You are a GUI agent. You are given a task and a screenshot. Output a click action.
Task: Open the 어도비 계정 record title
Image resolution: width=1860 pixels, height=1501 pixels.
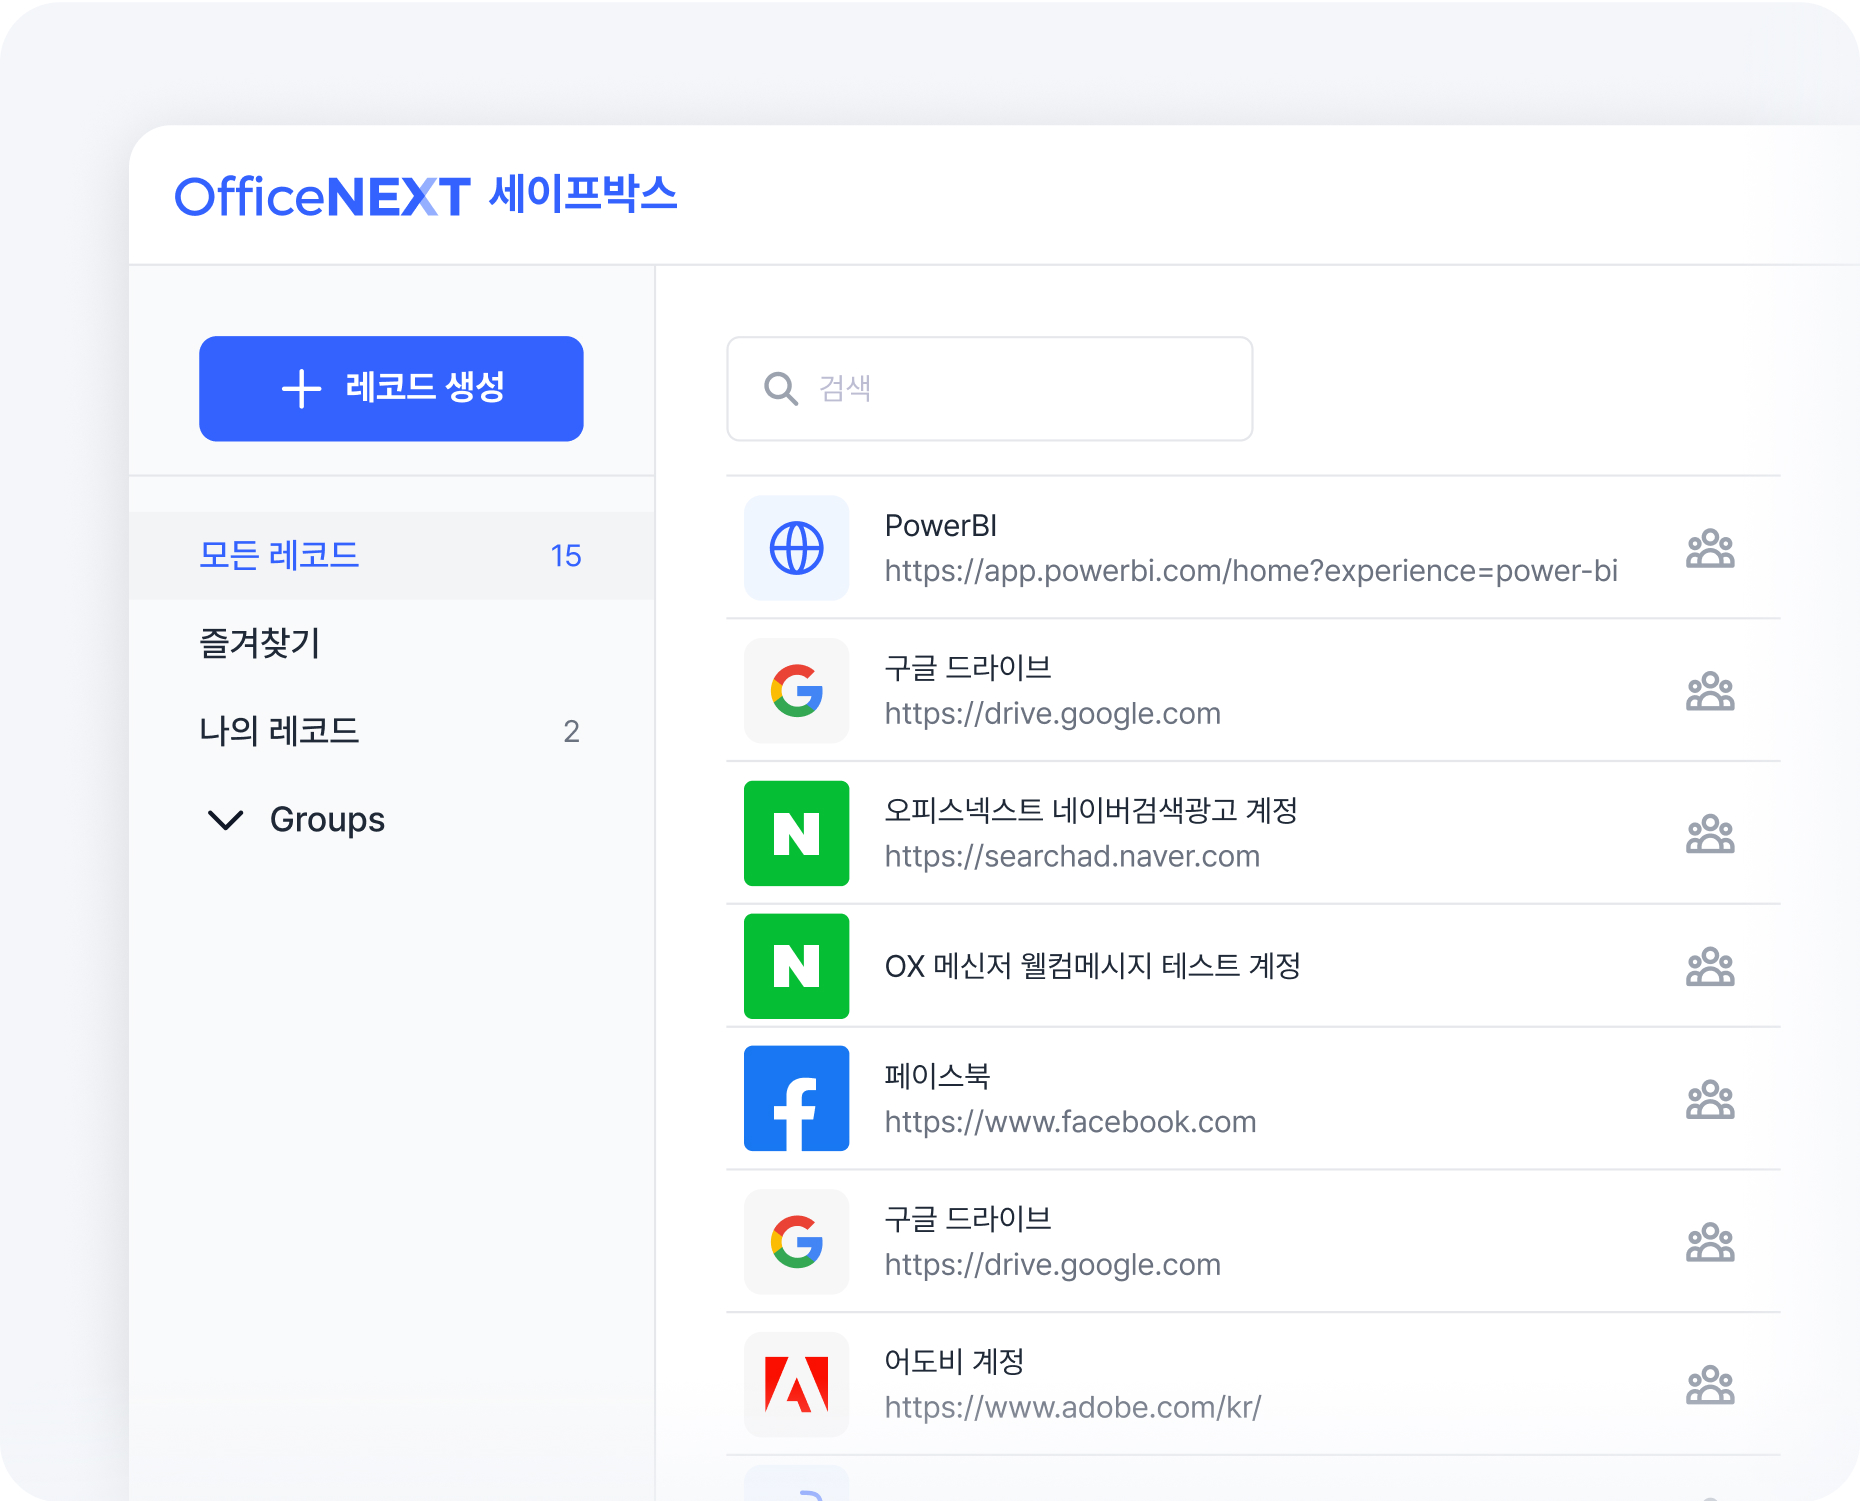click(954, 1361)
